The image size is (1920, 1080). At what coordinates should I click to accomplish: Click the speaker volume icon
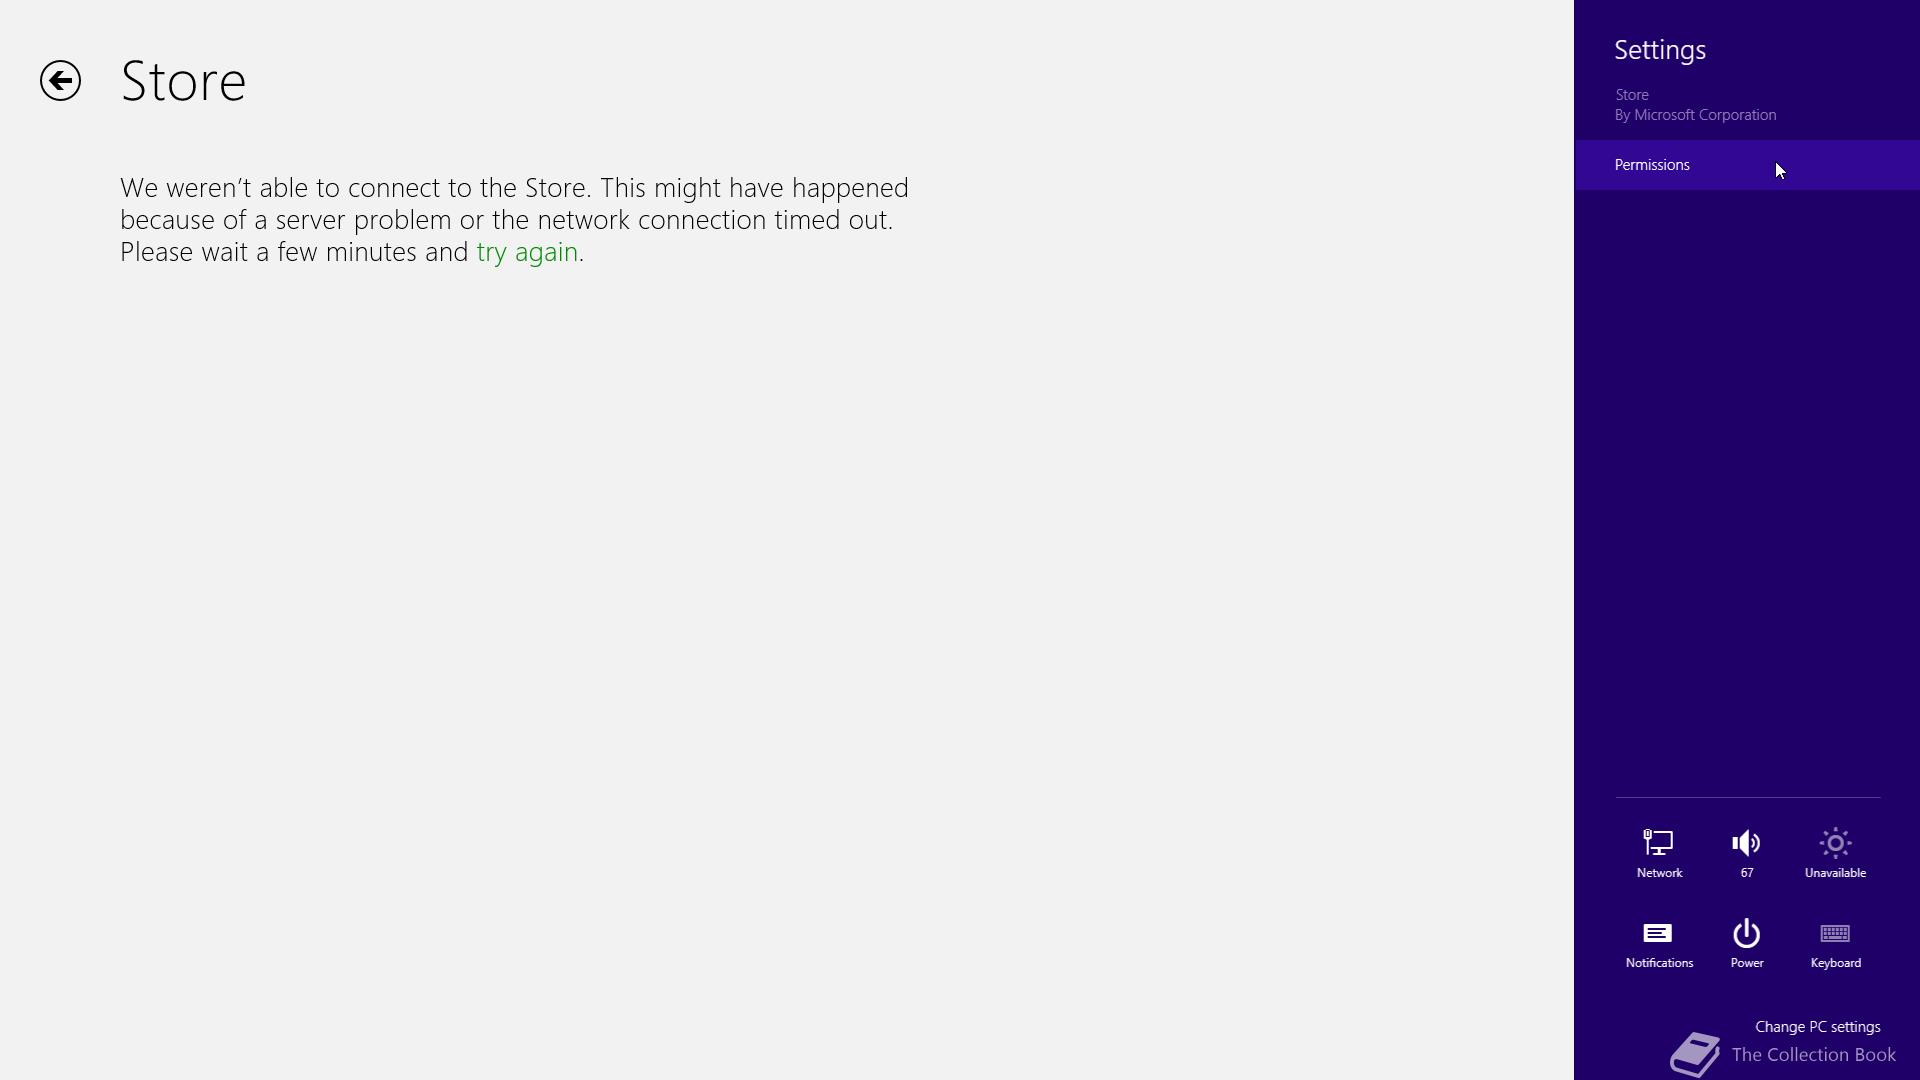[x=1746, y=843]
